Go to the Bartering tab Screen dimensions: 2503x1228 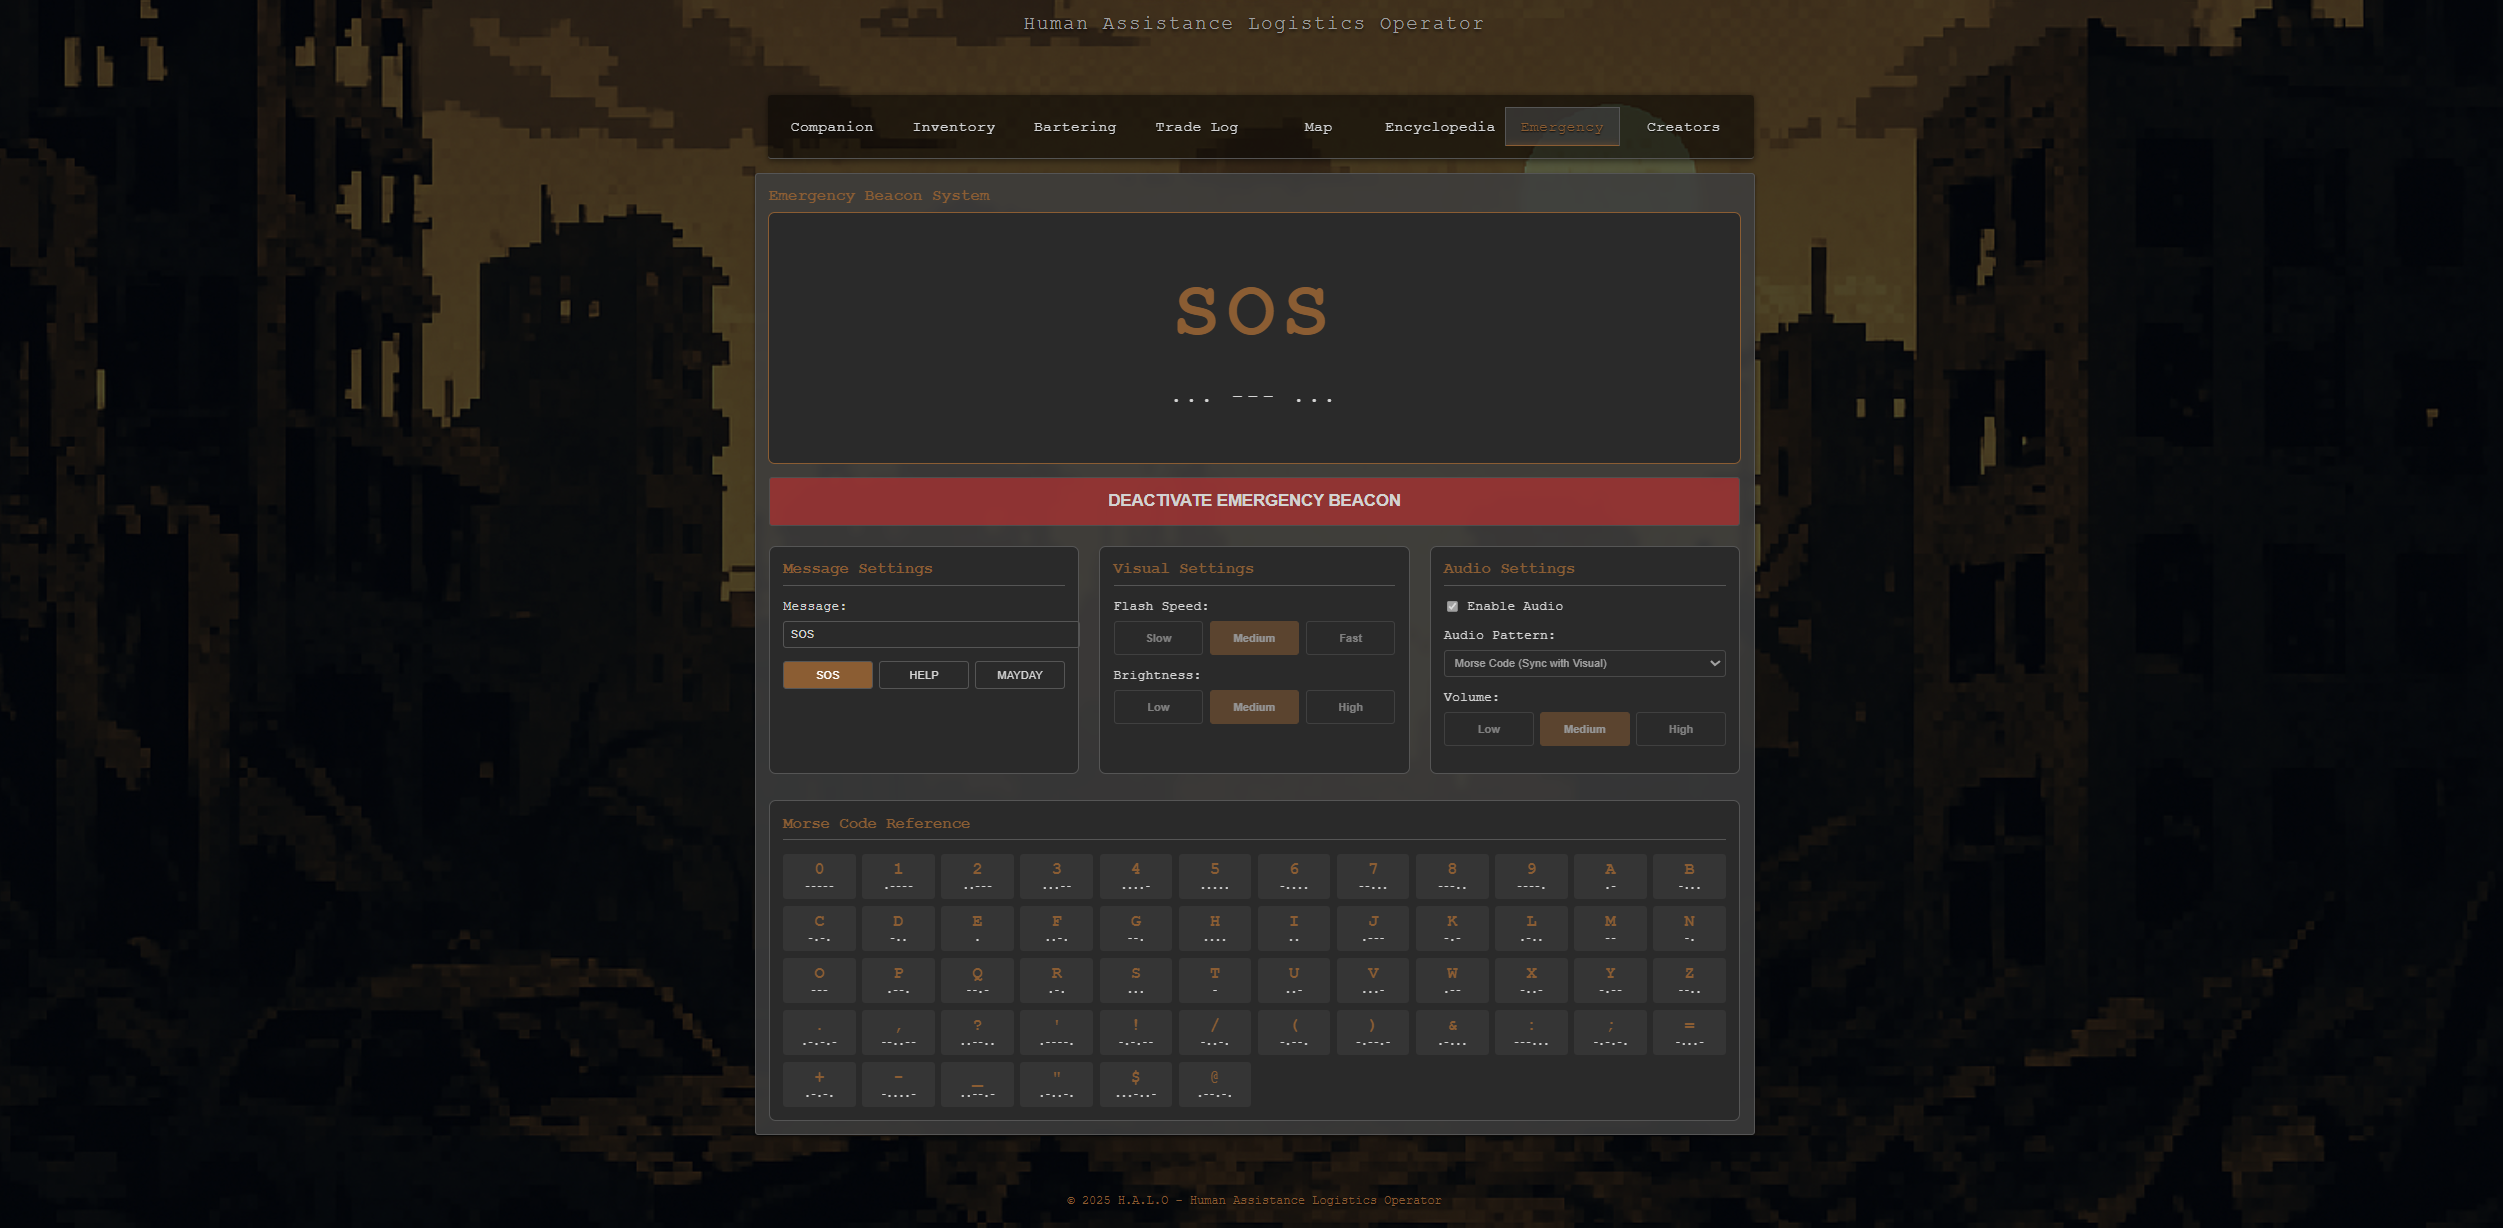[1074, 127]
